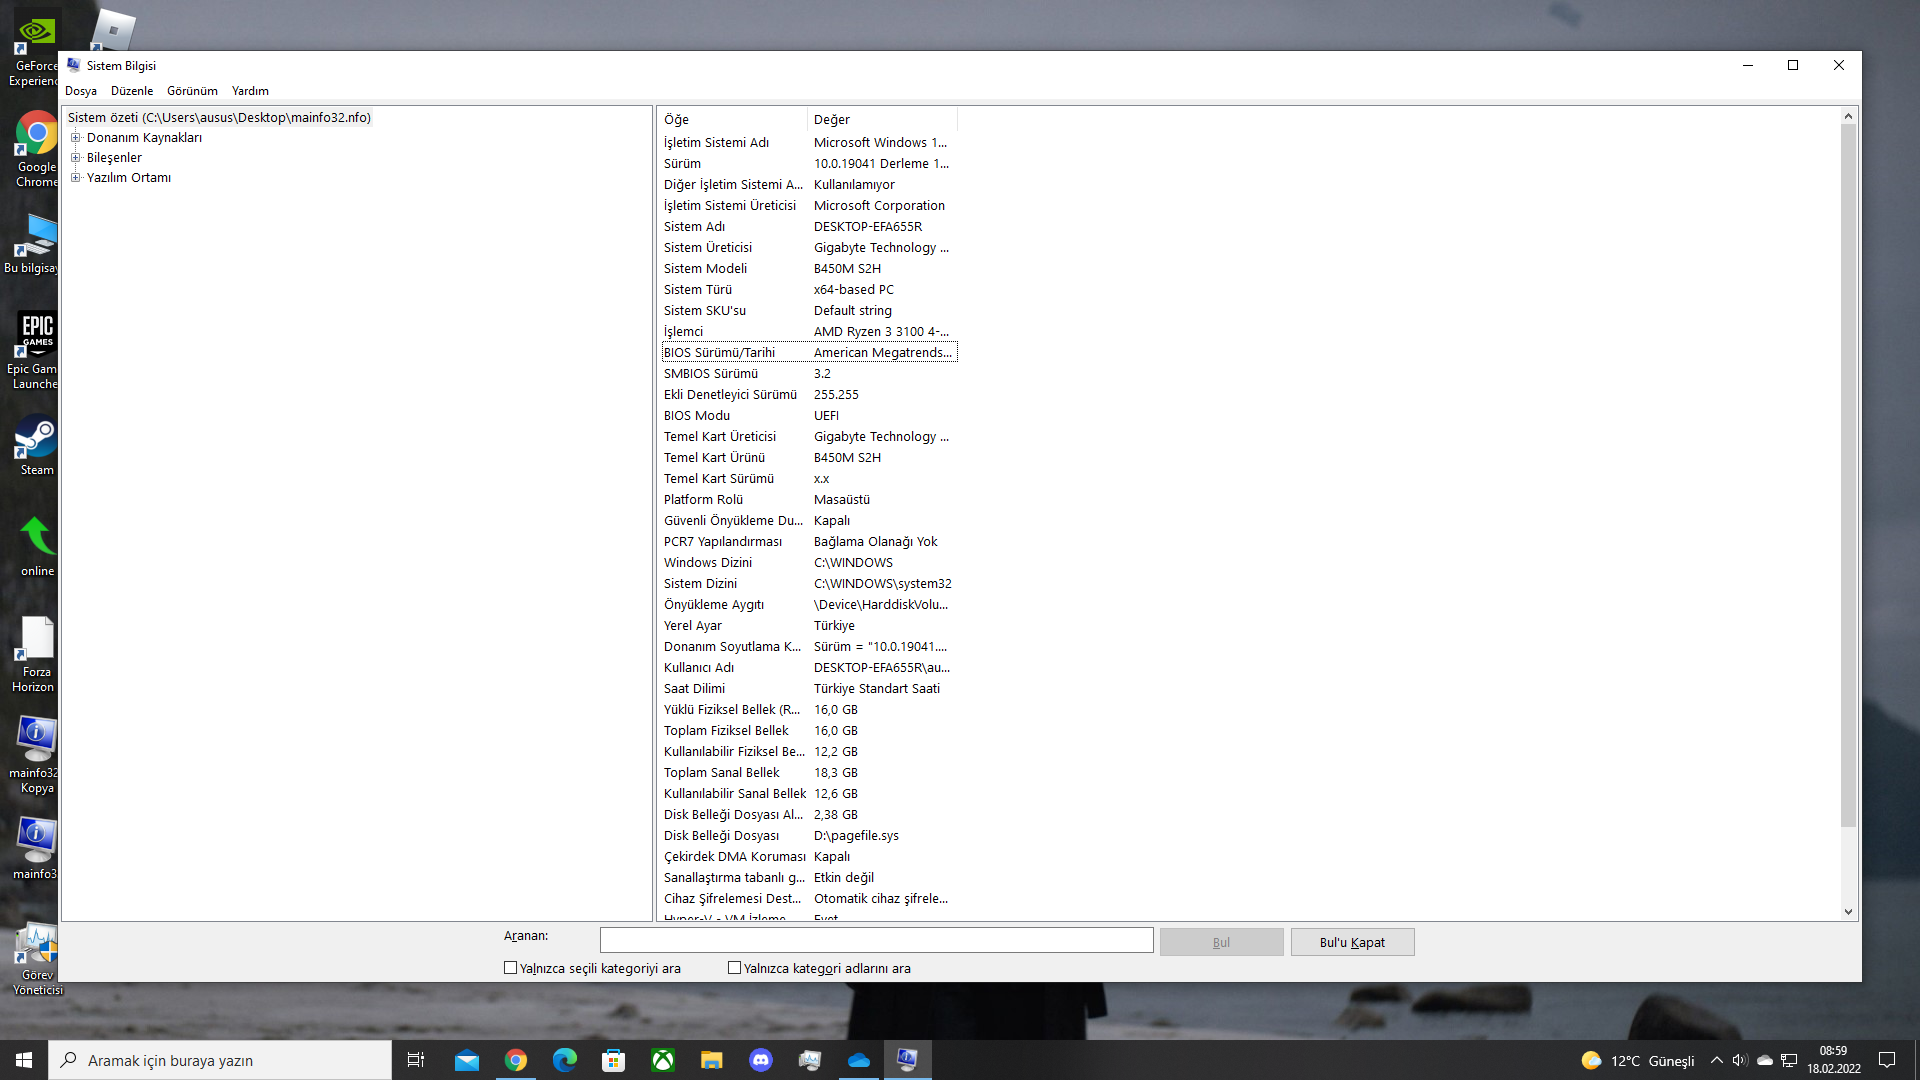This screenshot has height=1080, width=1920.
Task: Open weather widget 12°C Güneşli
Action: click(1638, 1060)
